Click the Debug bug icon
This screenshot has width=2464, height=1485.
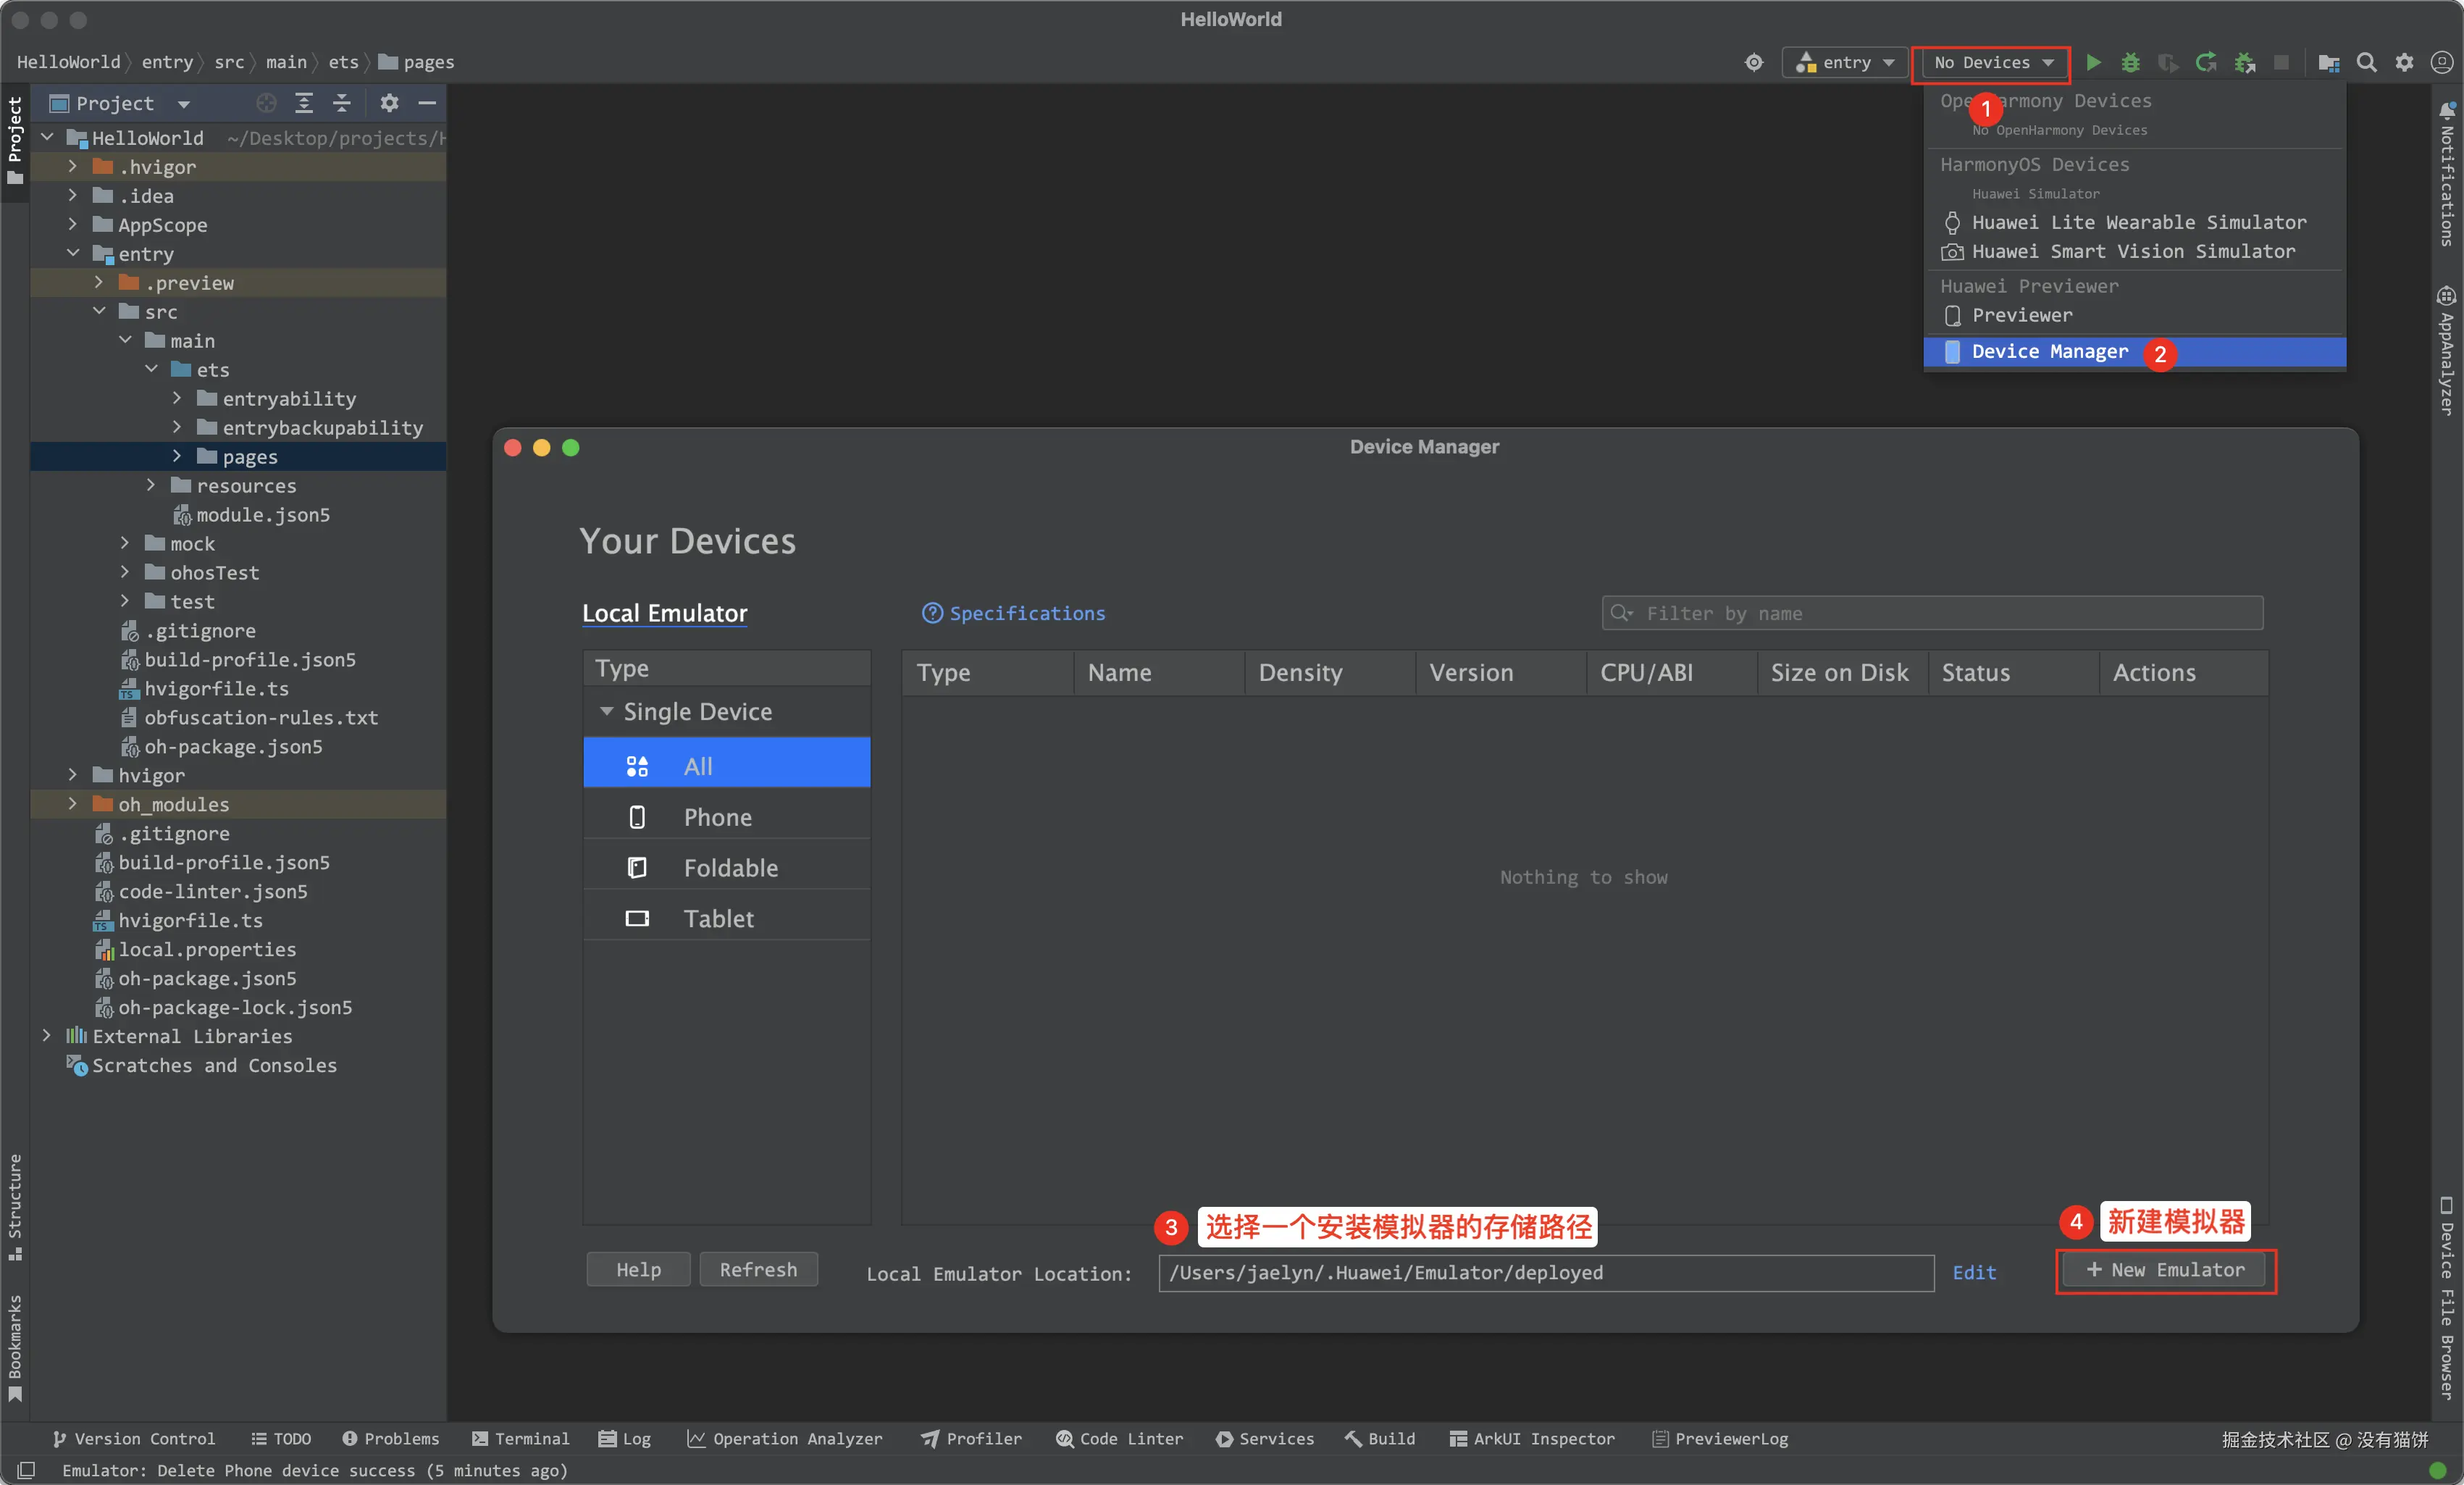[2130, 63]
